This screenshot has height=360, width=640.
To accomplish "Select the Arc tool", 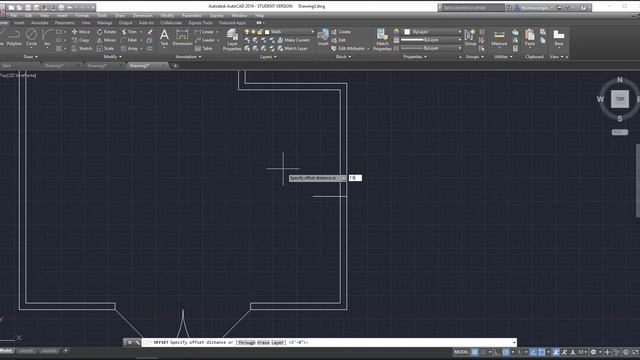I will 47,38.
